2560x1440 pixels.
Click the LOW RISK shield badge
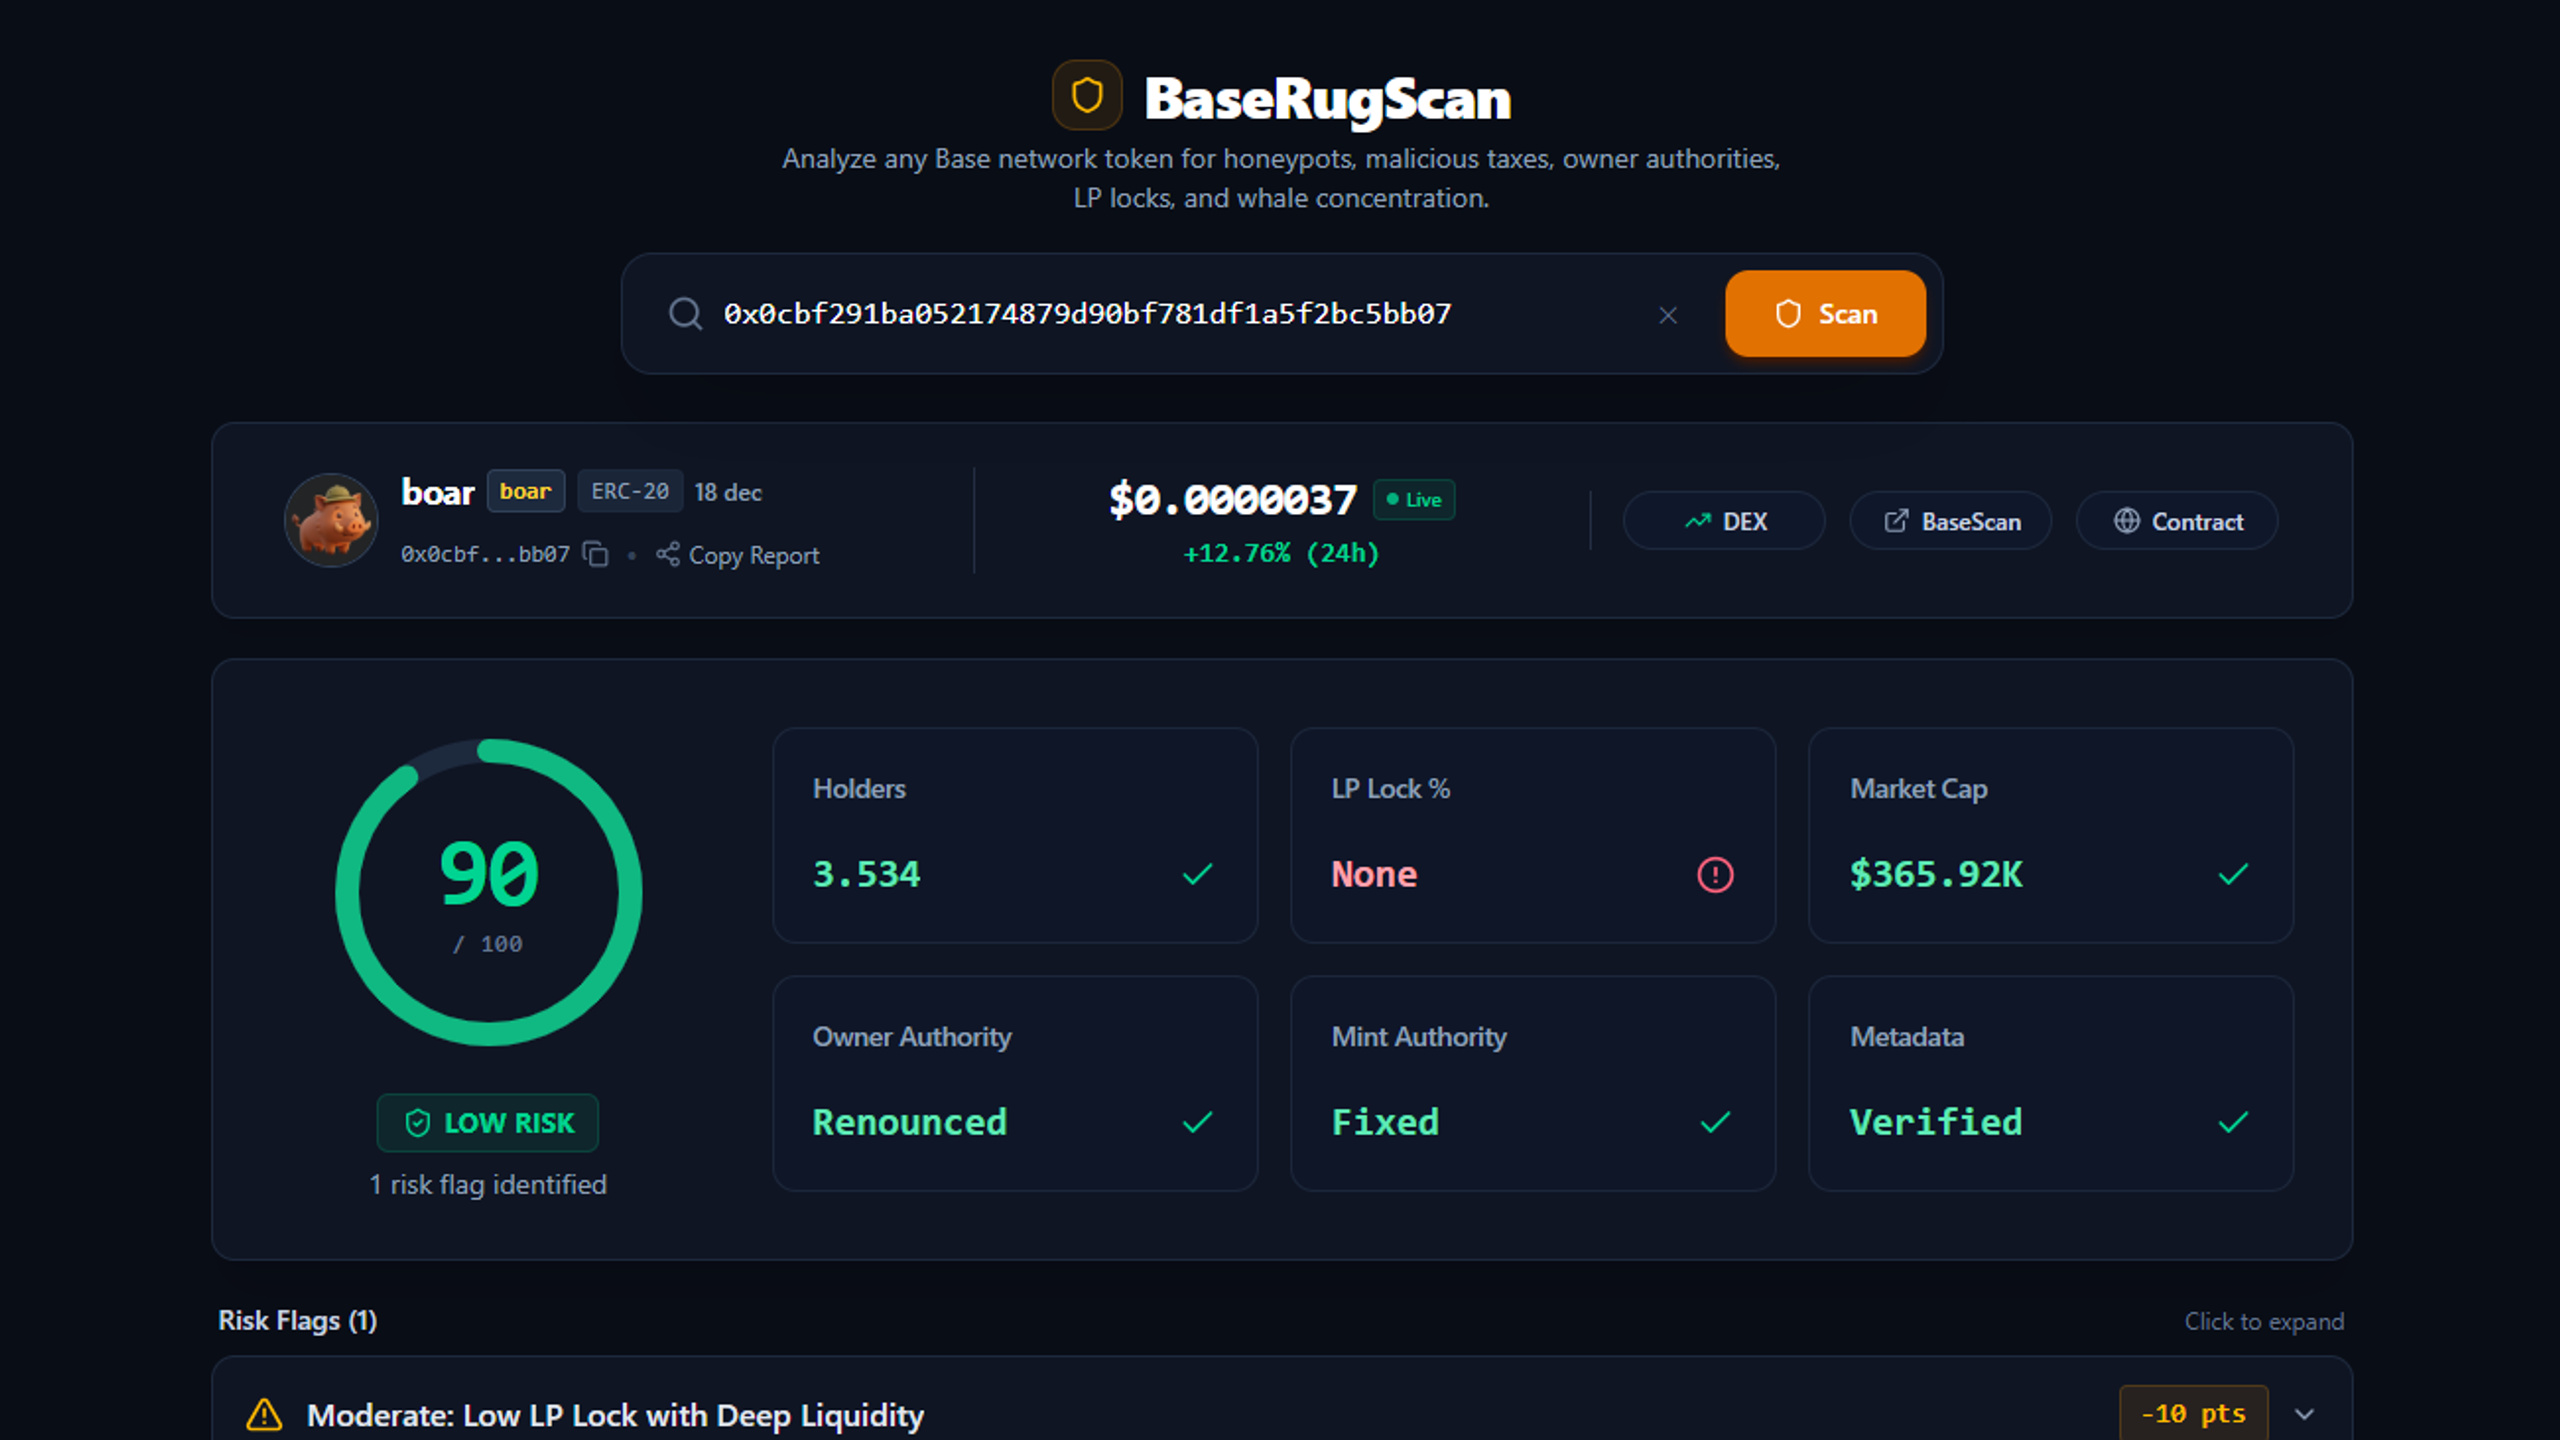pos(488,1123)
